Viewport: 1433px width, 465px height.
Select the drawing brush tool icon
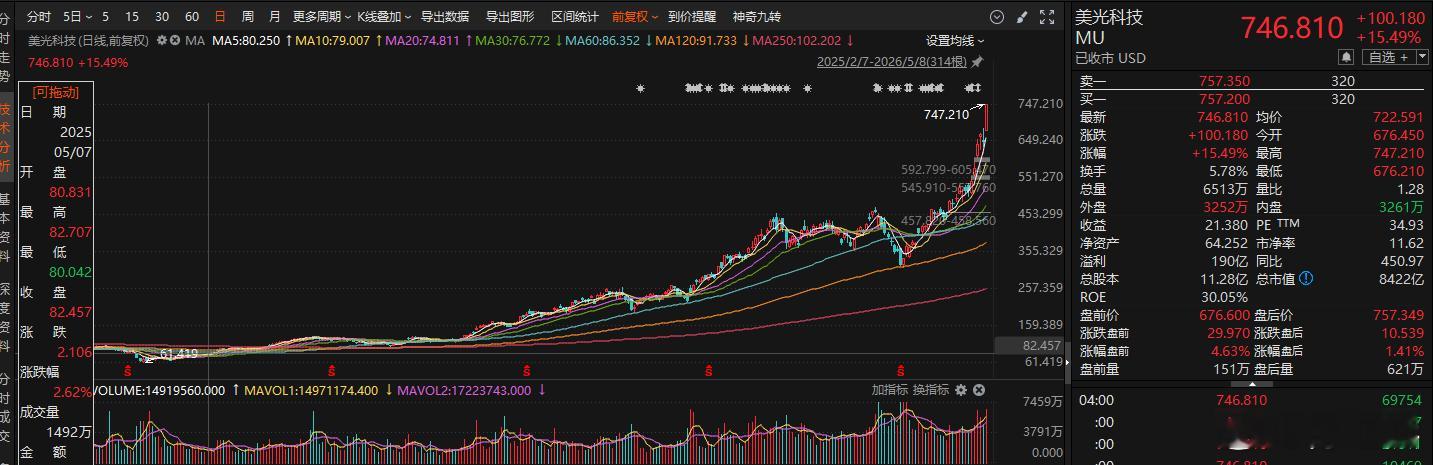pyautogui.click(x=1021, y=17)
